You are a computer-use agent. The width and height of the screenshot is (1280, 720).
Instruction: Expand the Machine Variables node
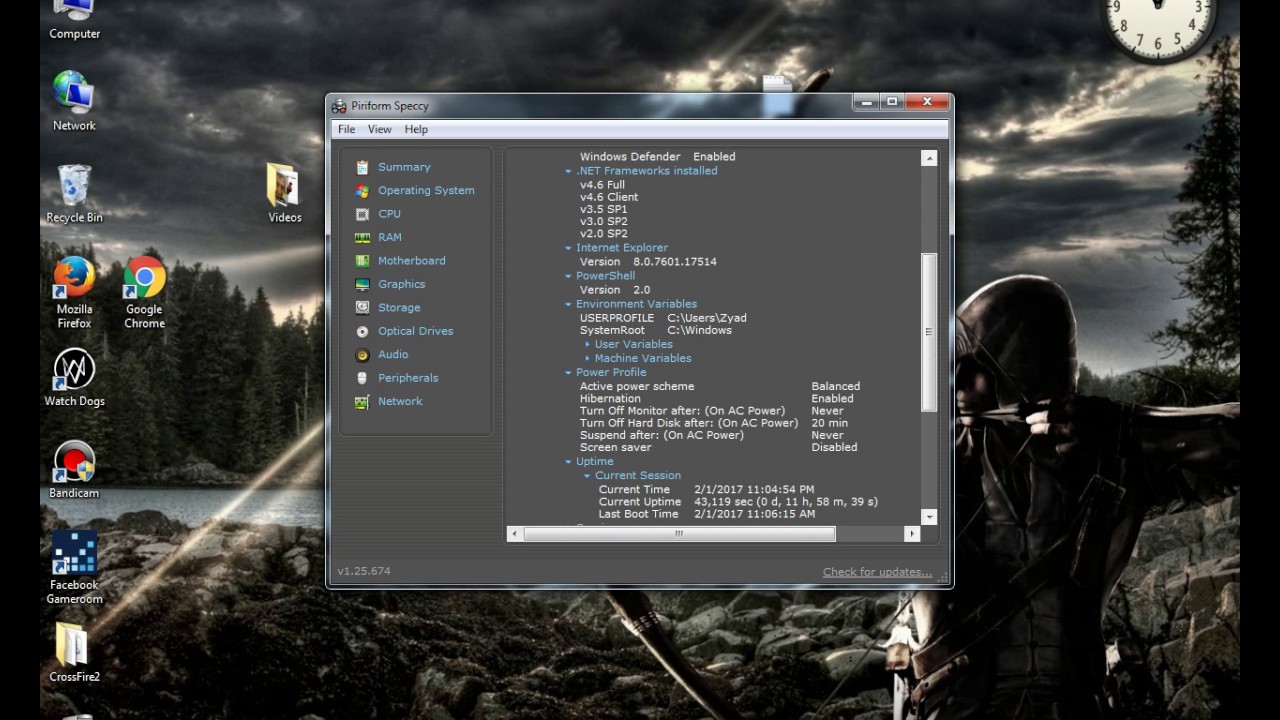(x=587, y=358)
